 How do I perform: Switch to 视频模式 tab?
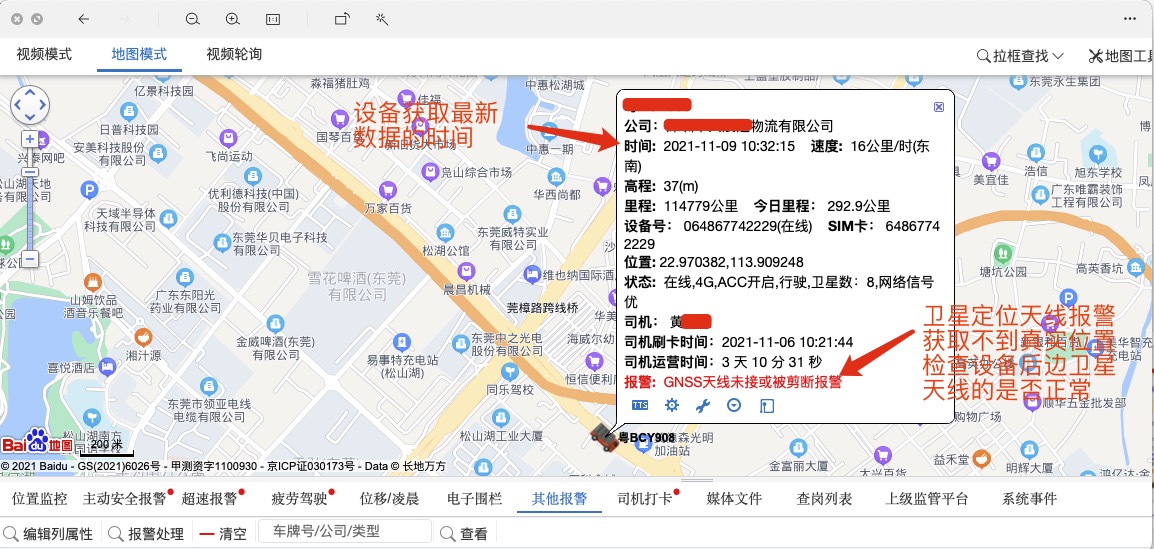pyautogui.click(x=43, y=54)
